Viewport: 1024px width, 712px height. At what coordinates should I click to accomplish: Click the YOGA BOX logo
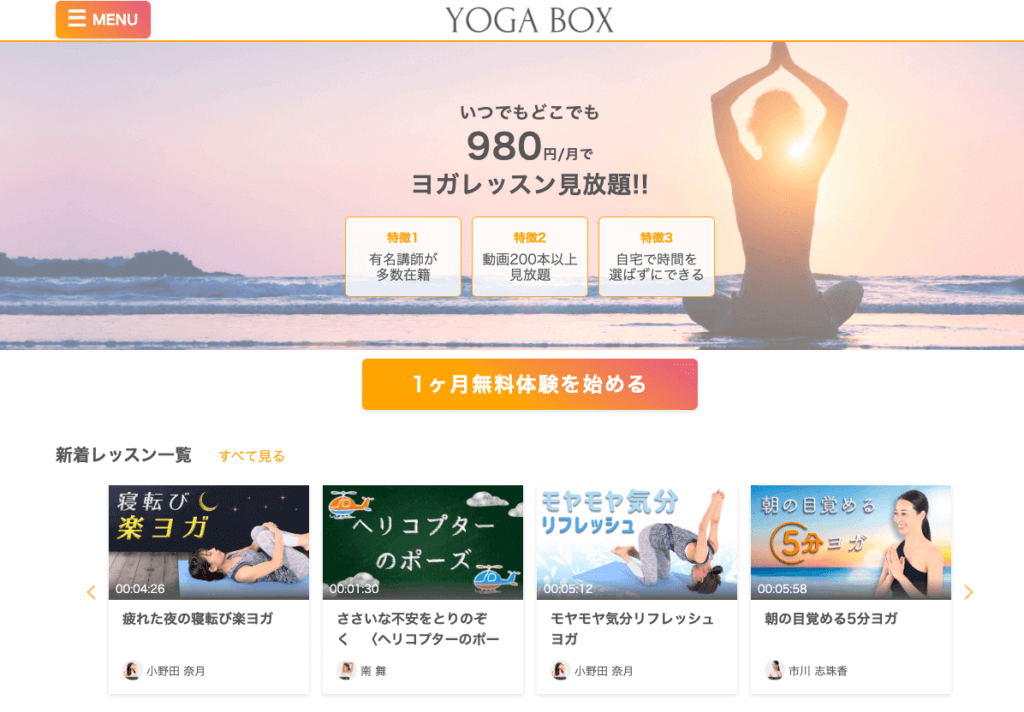(530, 20)
